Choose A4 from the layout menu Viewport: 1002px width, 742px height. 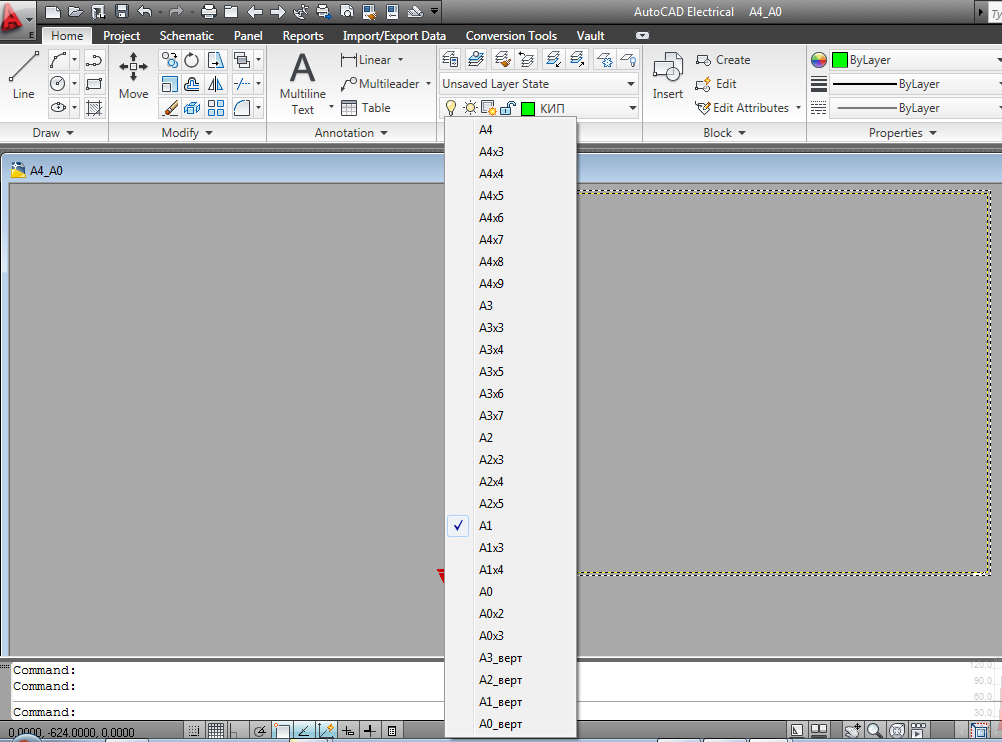coord(511,130)
